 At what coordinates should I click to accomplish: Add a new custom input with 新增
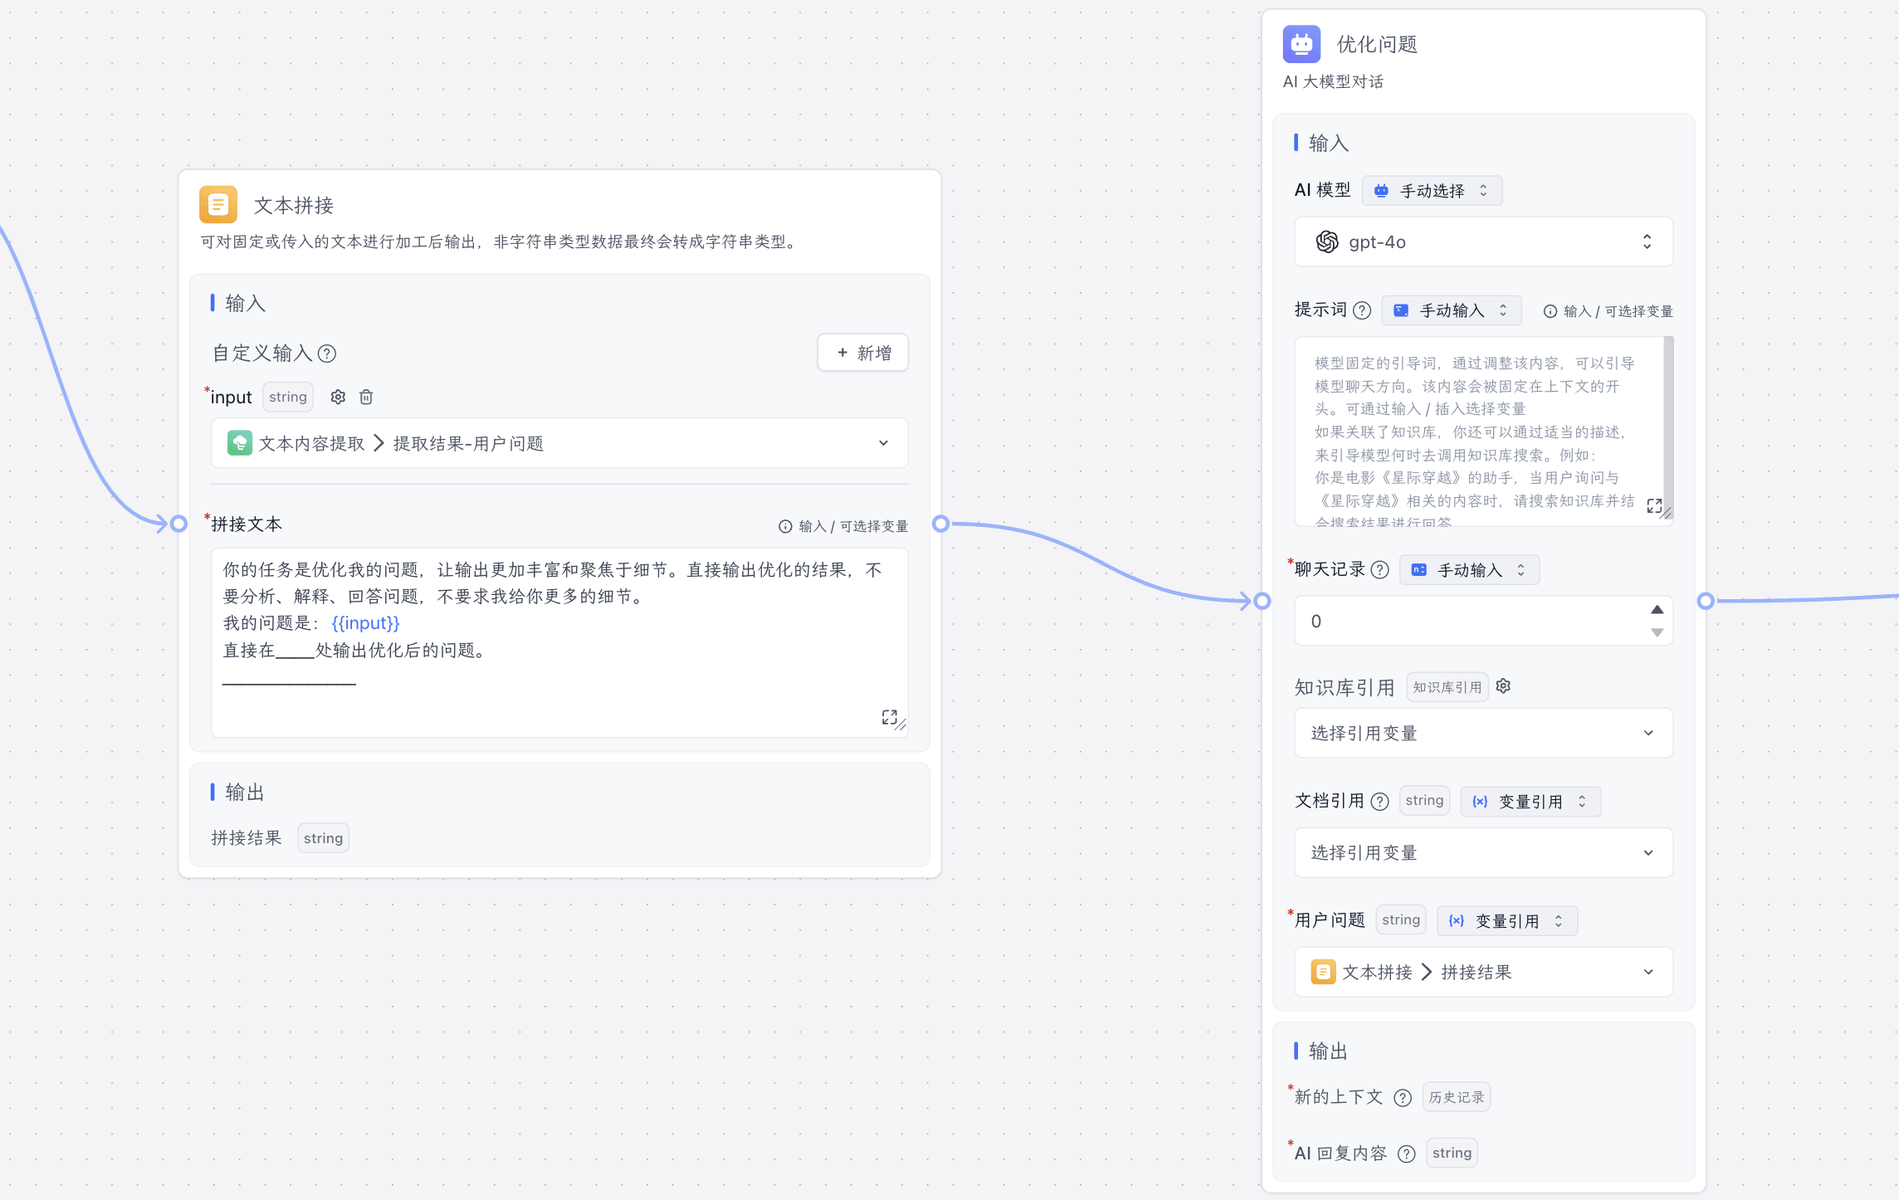tap(863, 353)
